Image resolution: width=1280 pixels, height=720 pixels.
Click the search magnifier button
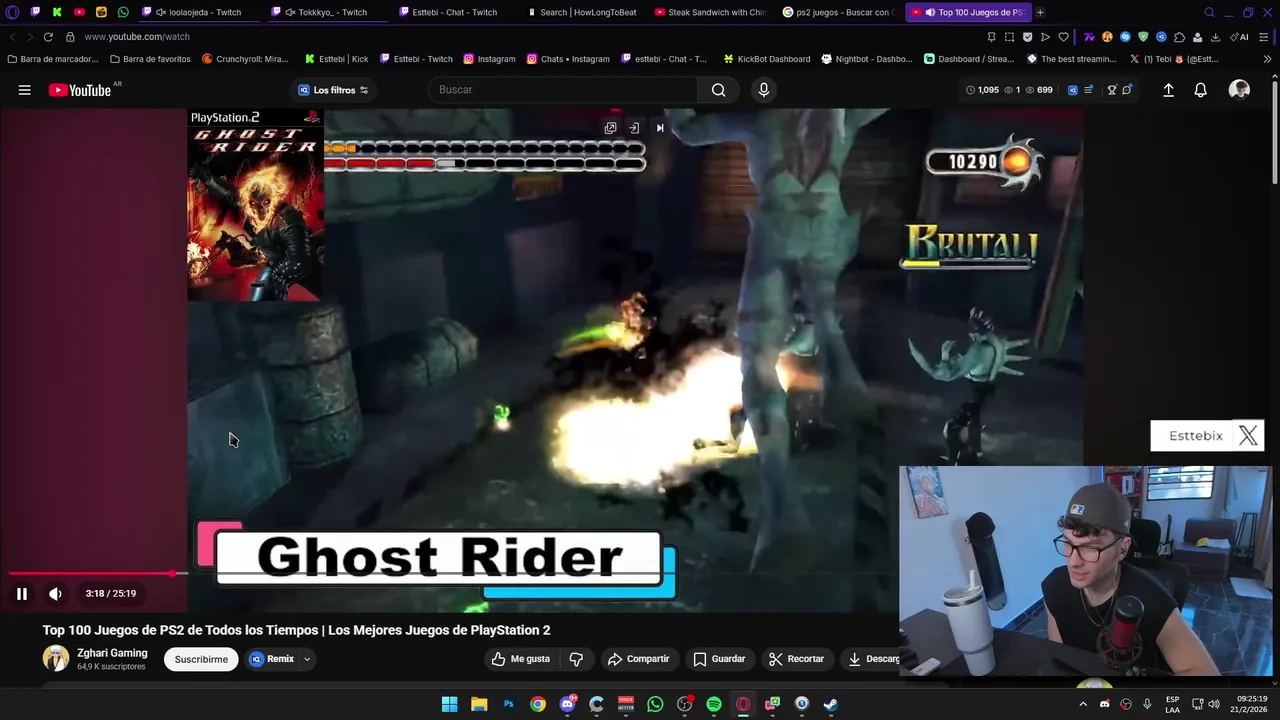point(718,90)
